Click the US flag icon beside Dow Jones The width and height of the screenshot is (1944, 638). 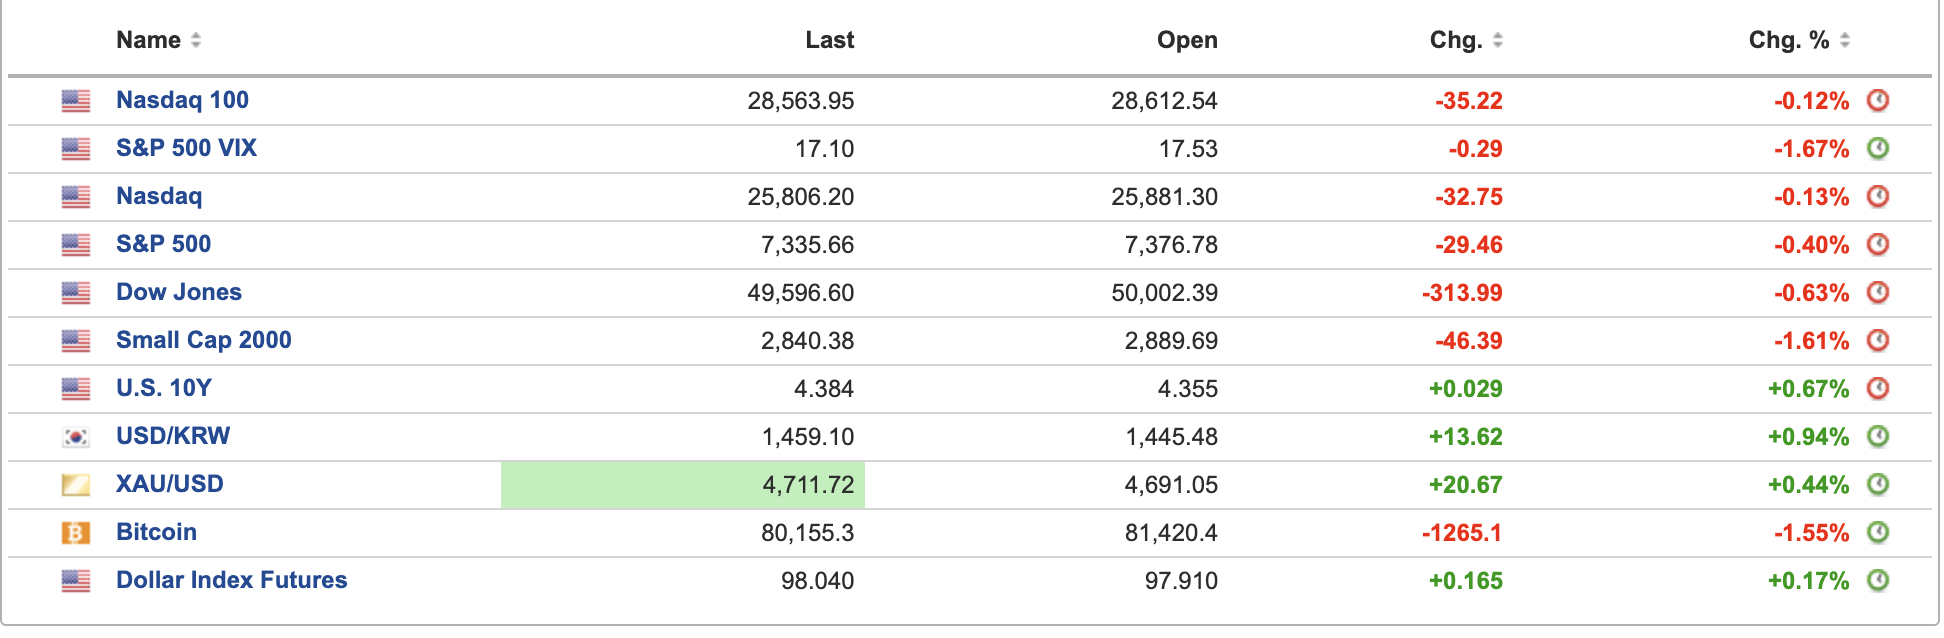pos(76,293)
